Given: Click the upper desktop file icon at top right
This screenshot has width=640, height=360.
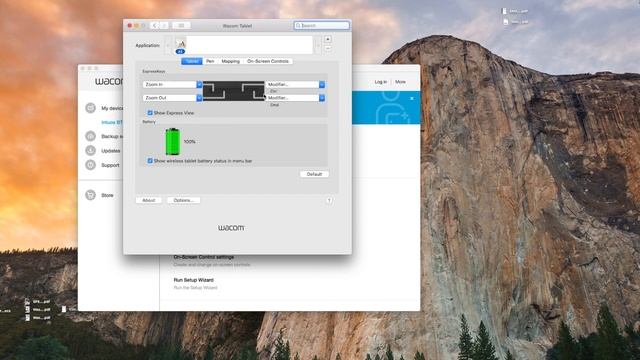Looking at the screenshot, I should pyautogui.click(x=504, y=11).
